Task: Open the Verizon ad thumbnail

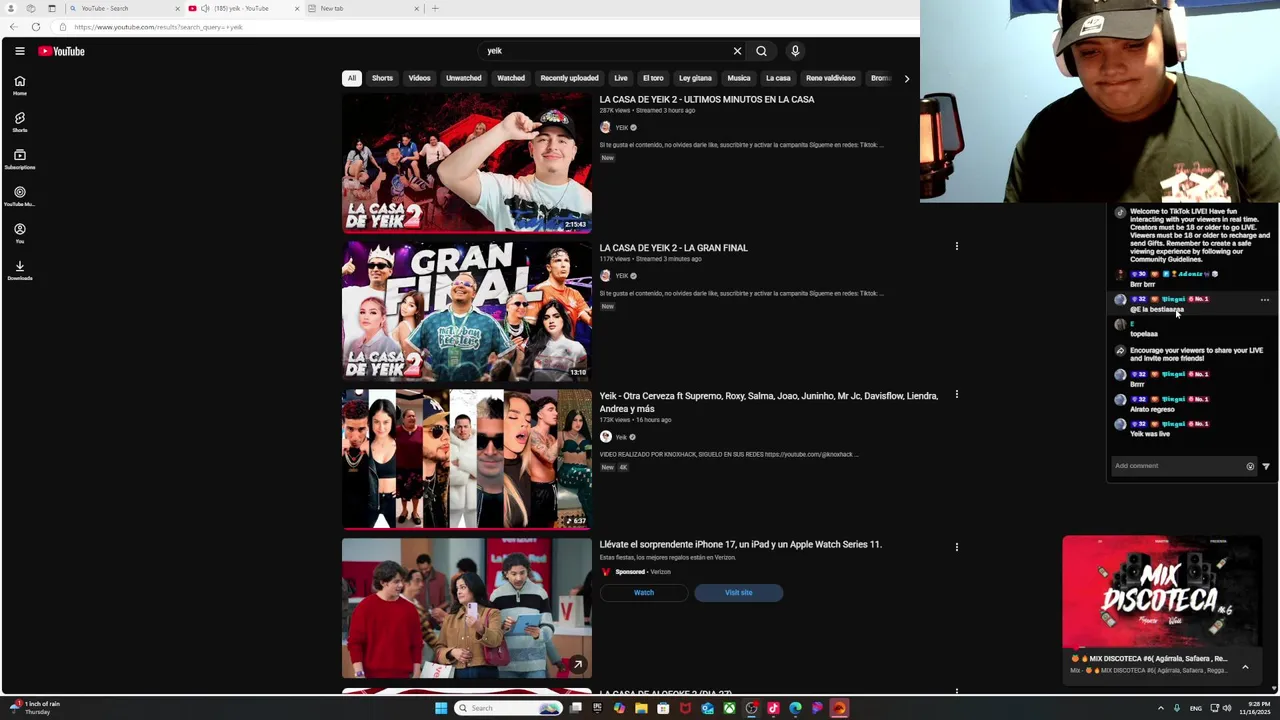Action: (x=467, y=608)
